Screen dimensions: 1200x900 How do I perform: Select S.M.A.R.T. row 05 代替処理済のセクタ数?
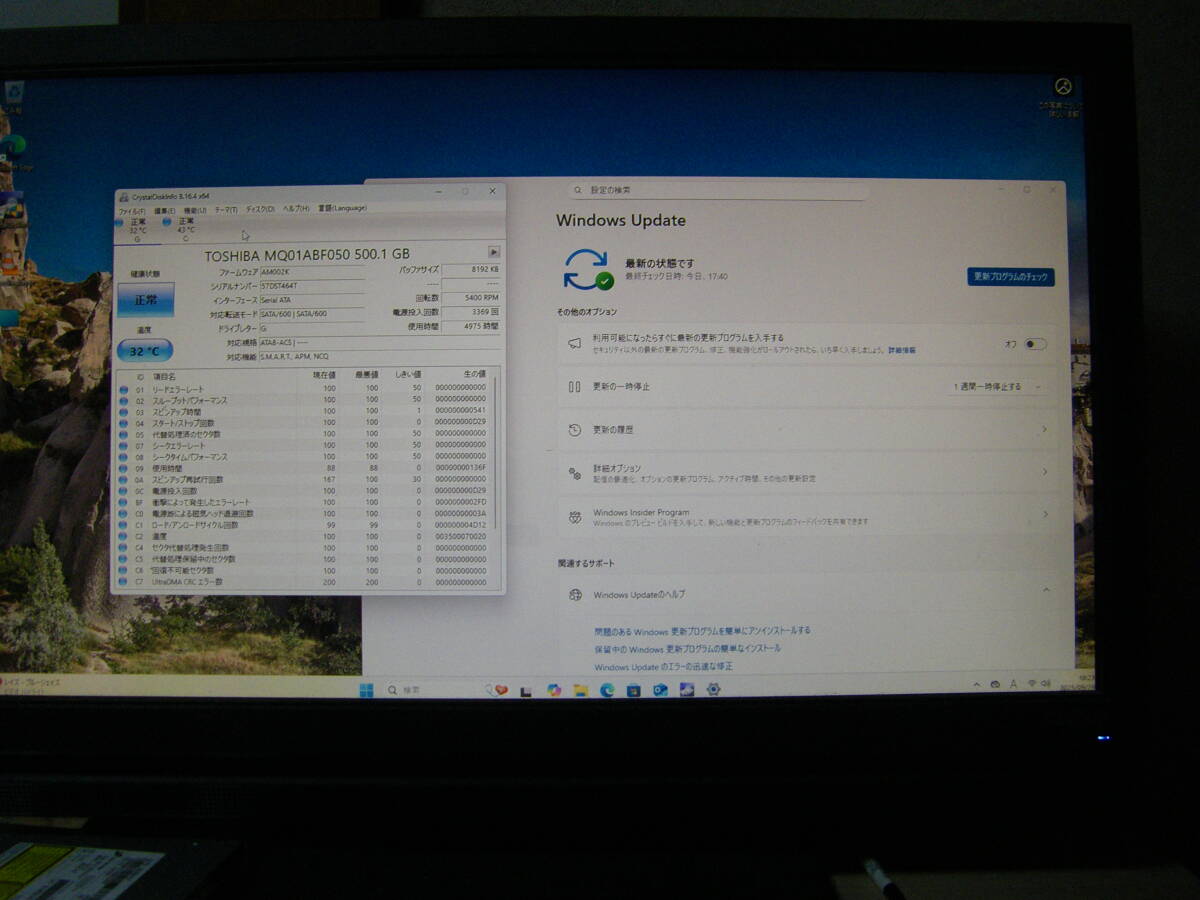(305, 434)
